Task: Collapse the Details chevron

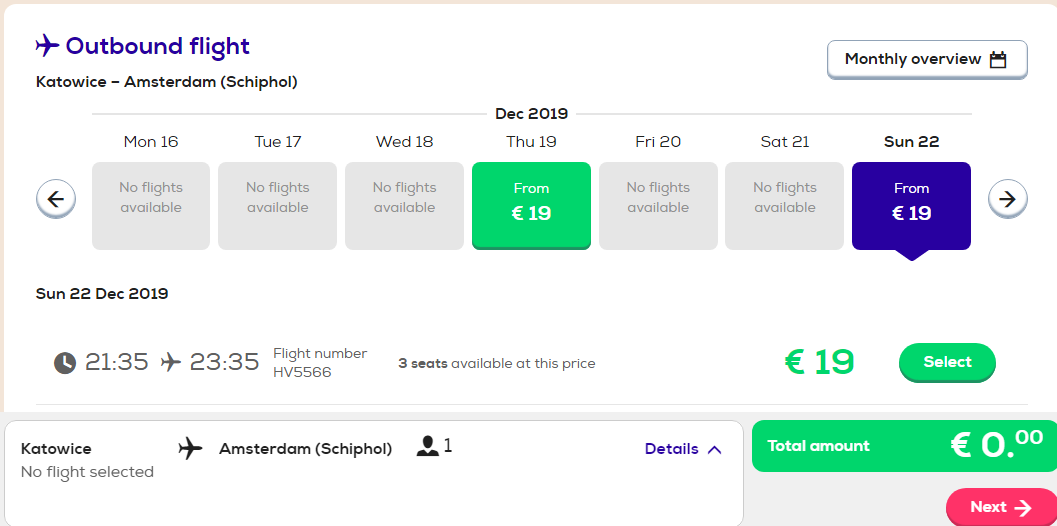Action: coord(715,450)
